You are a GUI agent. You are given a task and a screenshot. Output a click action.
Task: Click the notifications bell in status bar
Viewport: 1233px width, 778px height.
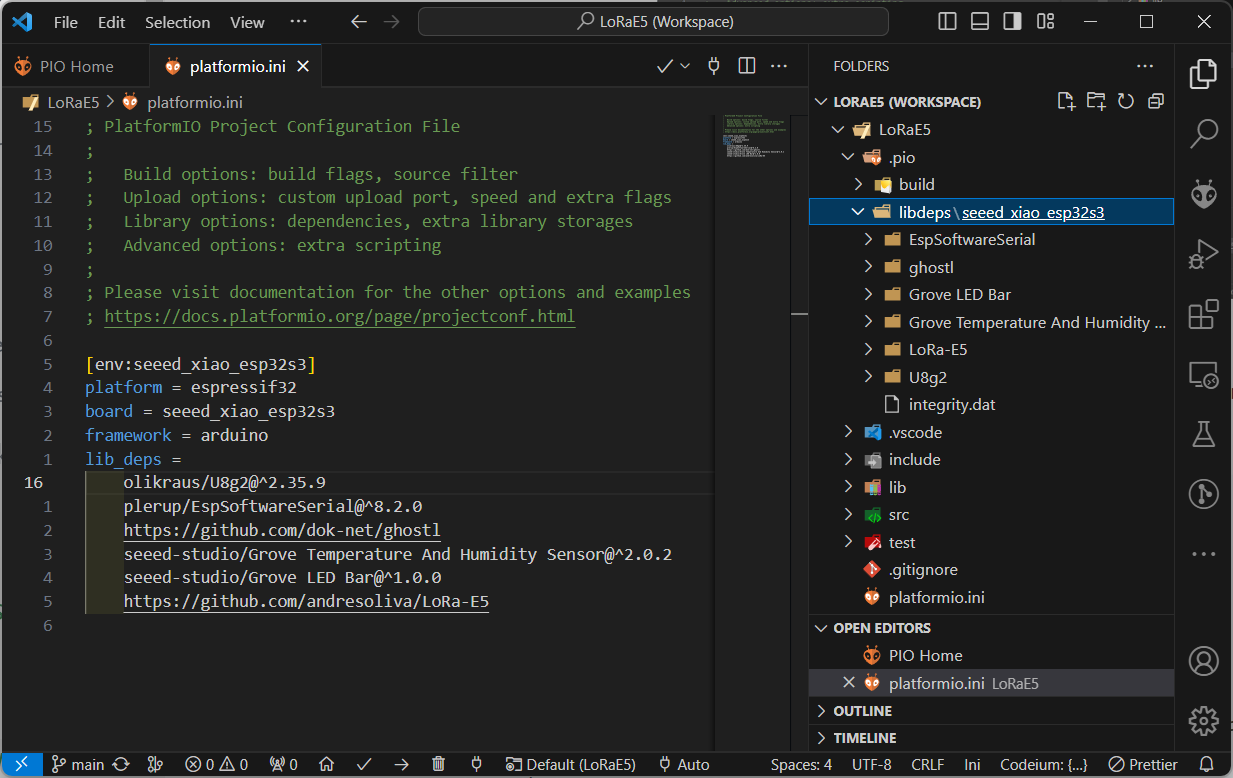[x=1207, y=764]
